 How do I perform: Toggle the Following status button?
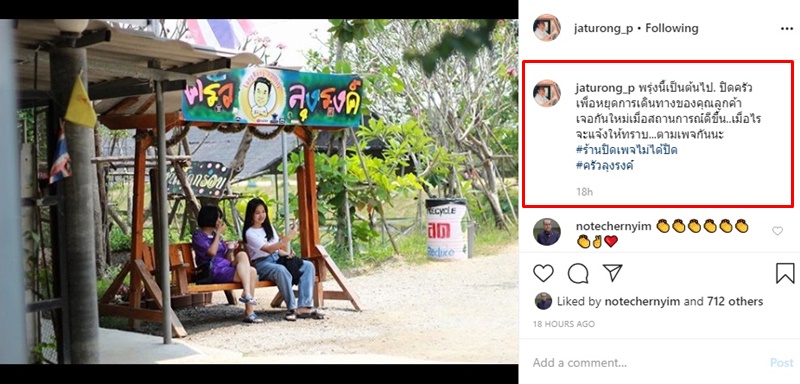coord(672,29)
